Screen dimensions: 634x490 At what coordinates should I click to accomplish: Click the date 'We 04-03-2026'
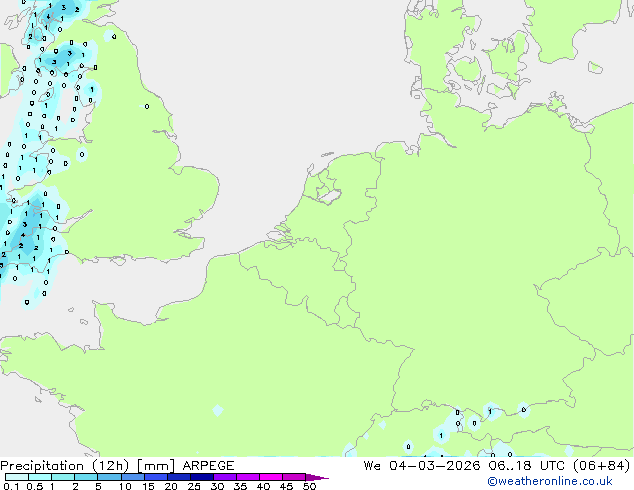coord(422,466)
